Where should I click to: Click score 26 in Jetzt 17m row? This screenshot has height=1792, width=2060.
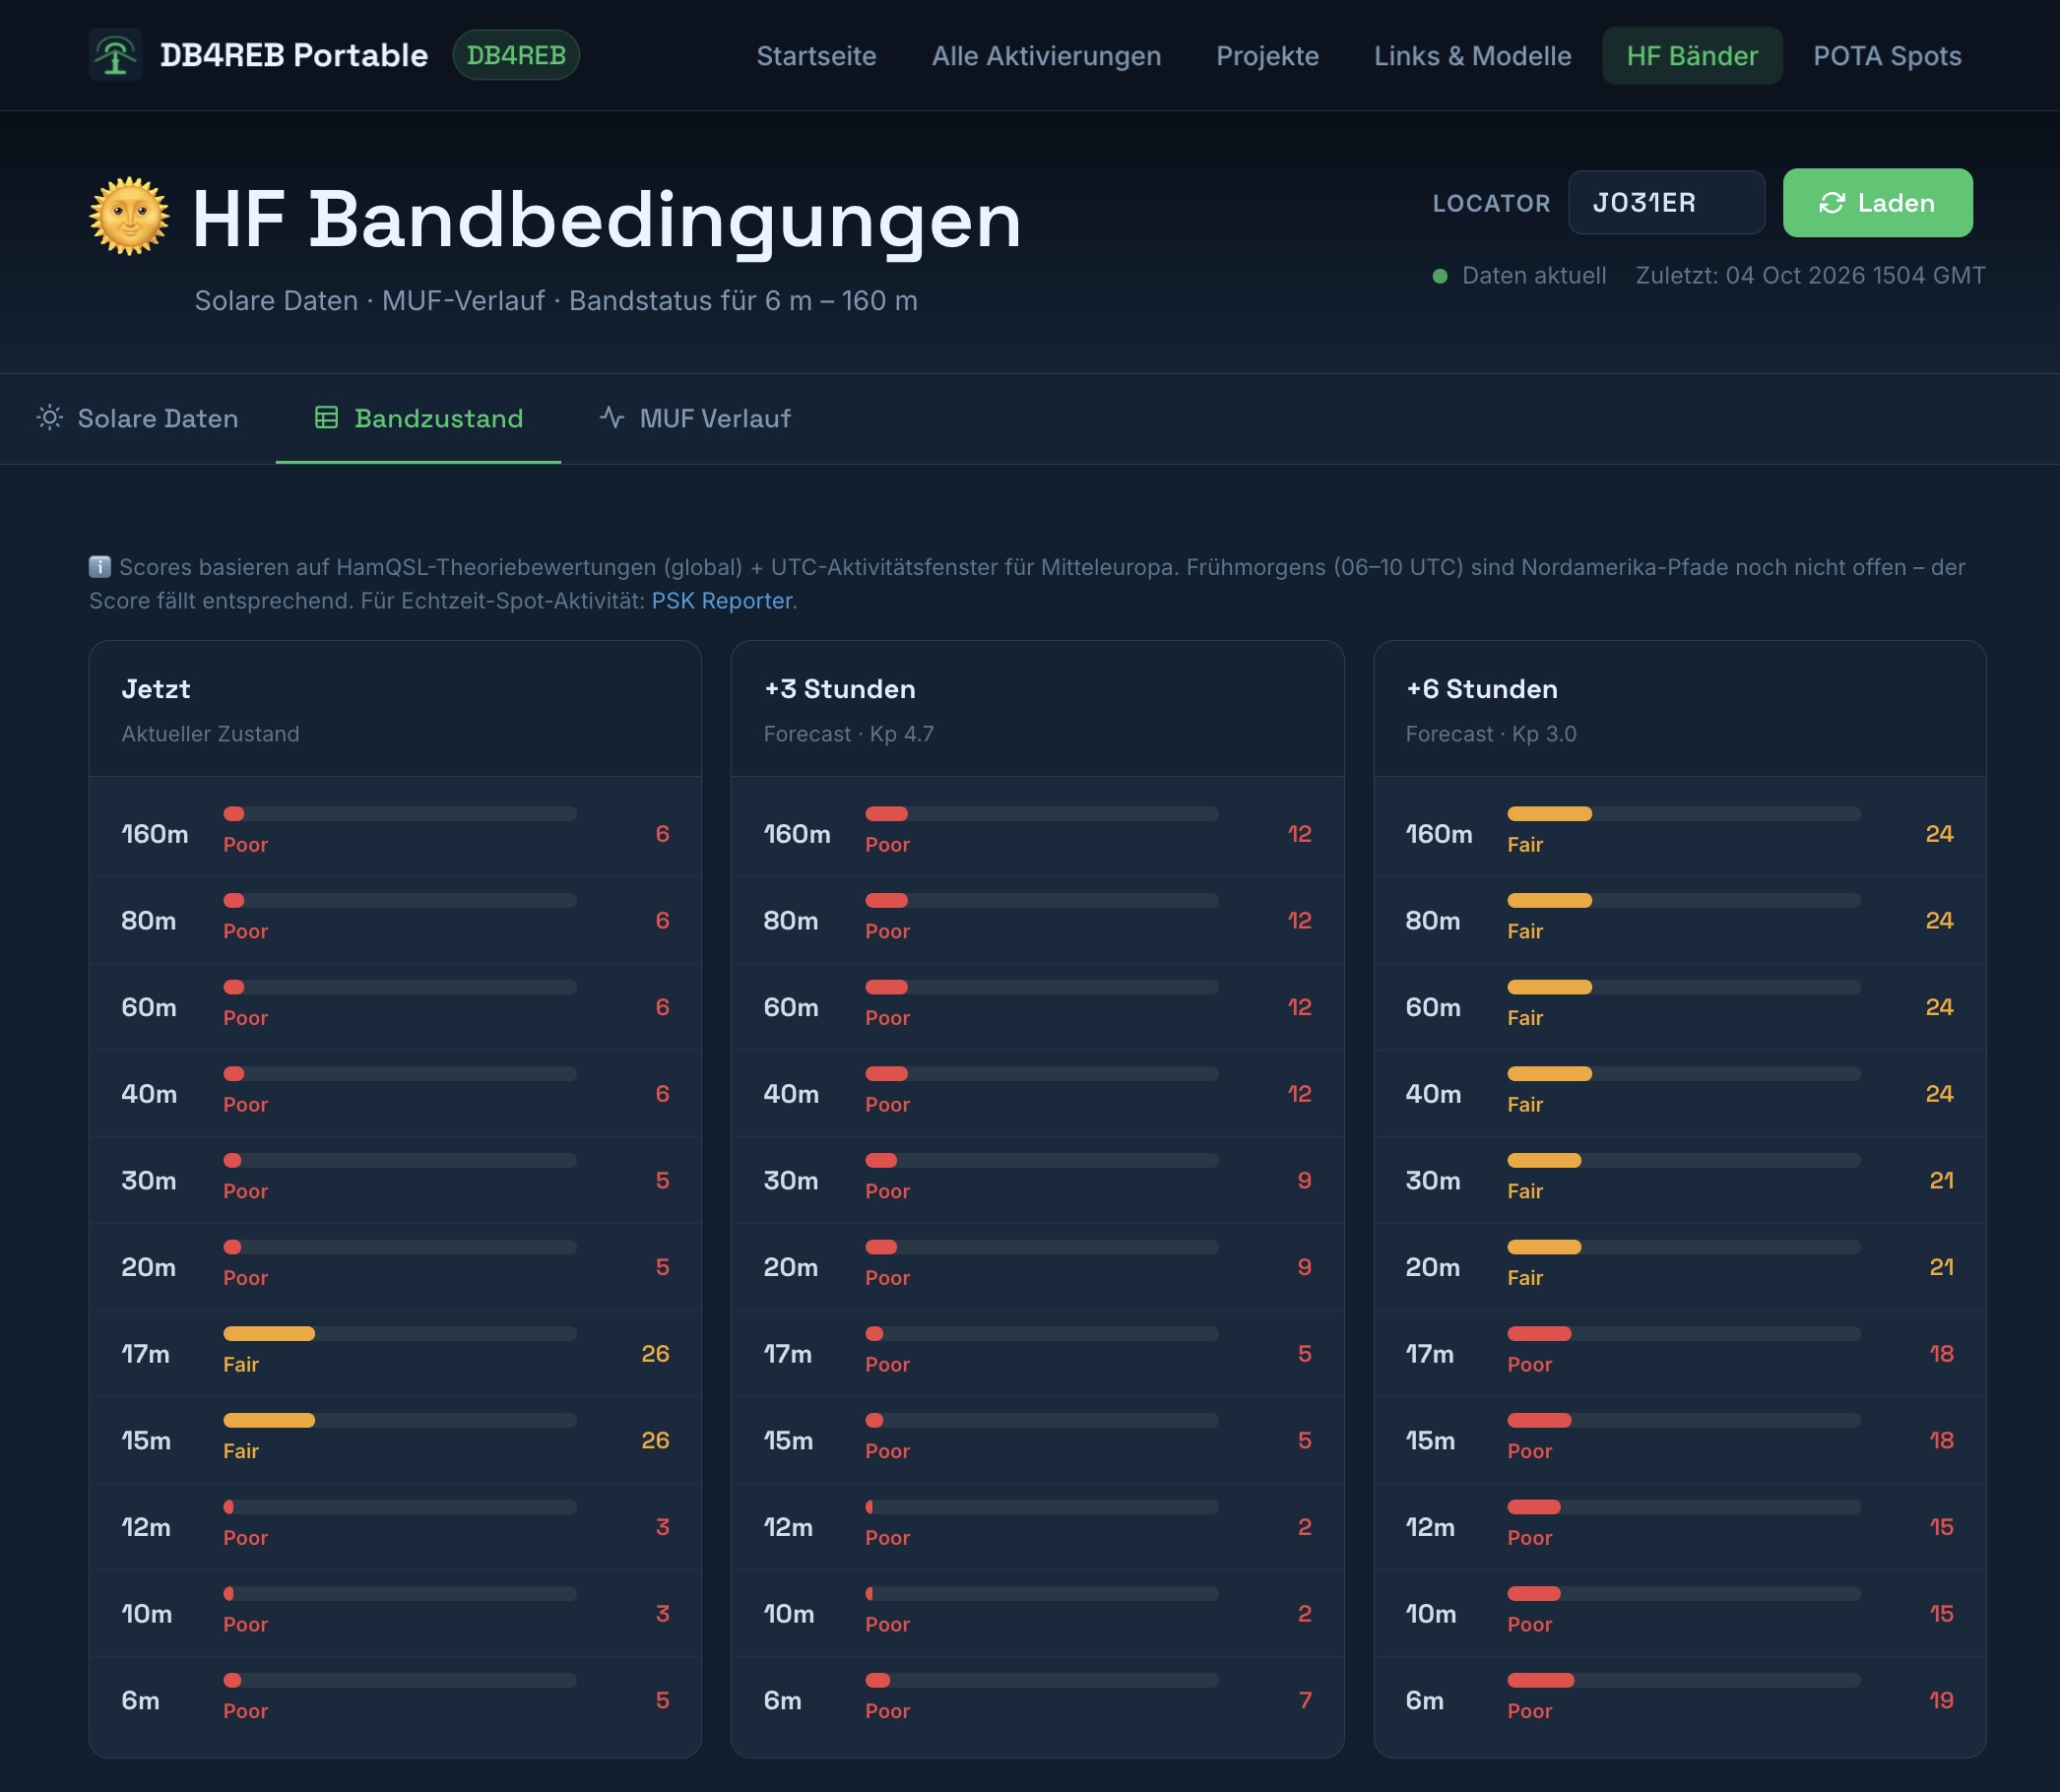[x=655, y=1354]
